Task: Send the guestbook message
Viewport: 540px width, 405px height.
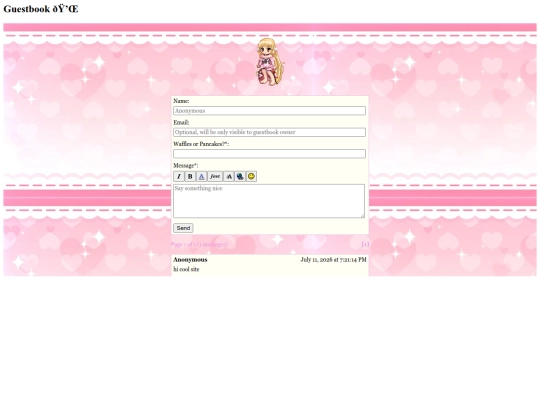Action: click(x=183, y=228)
